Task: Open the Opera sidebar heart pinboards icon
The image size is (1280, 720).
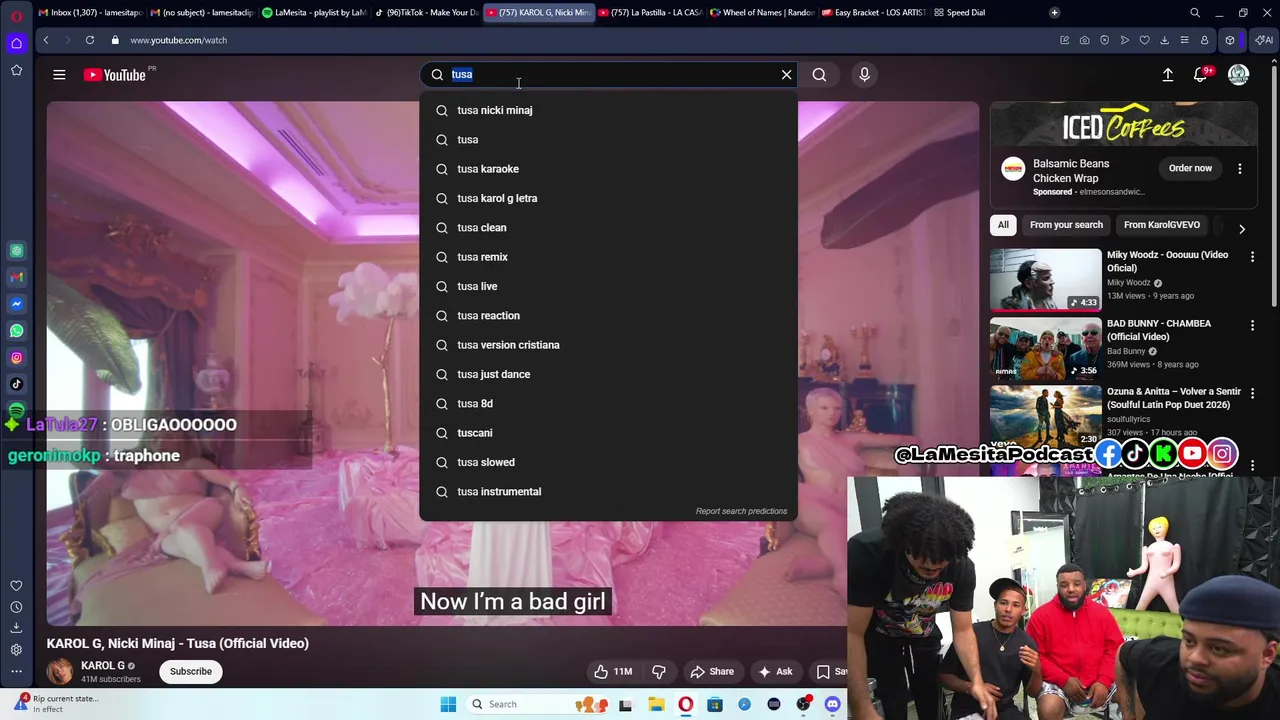Action: click(16, 586)
